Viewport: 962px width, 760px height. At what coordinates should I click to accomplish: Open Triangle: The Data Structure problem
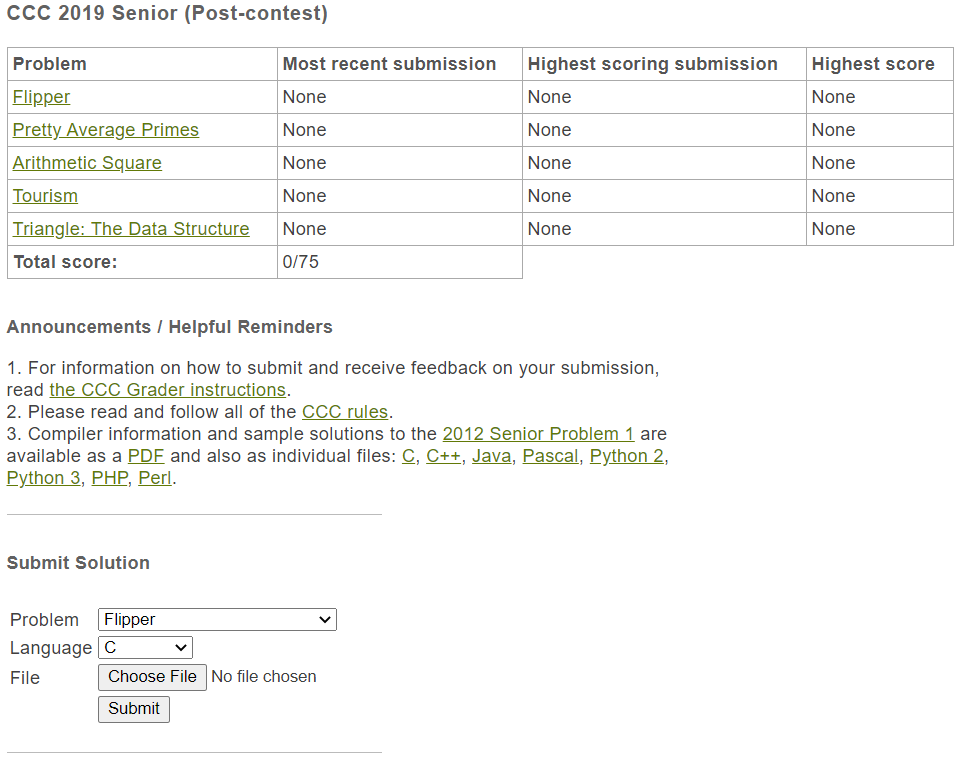pos(131,229)
